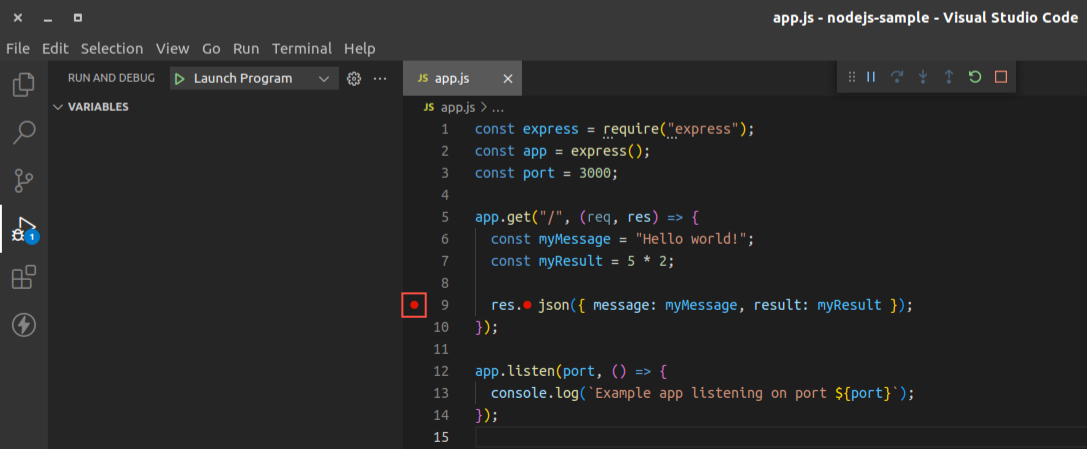Open the Explorer view in activity bar
Viewport: 1087px width, 449px height.
24,85
